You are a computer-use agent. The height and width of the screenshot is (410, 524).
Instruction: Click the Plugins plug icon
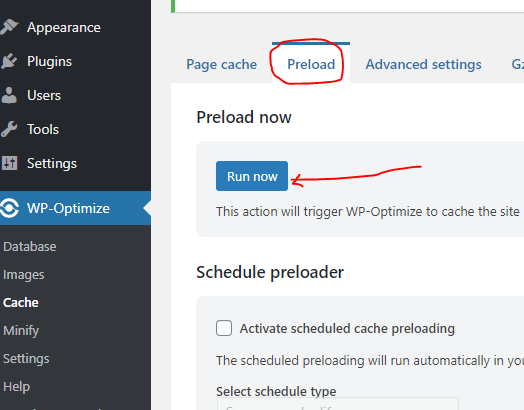[9, 61]
